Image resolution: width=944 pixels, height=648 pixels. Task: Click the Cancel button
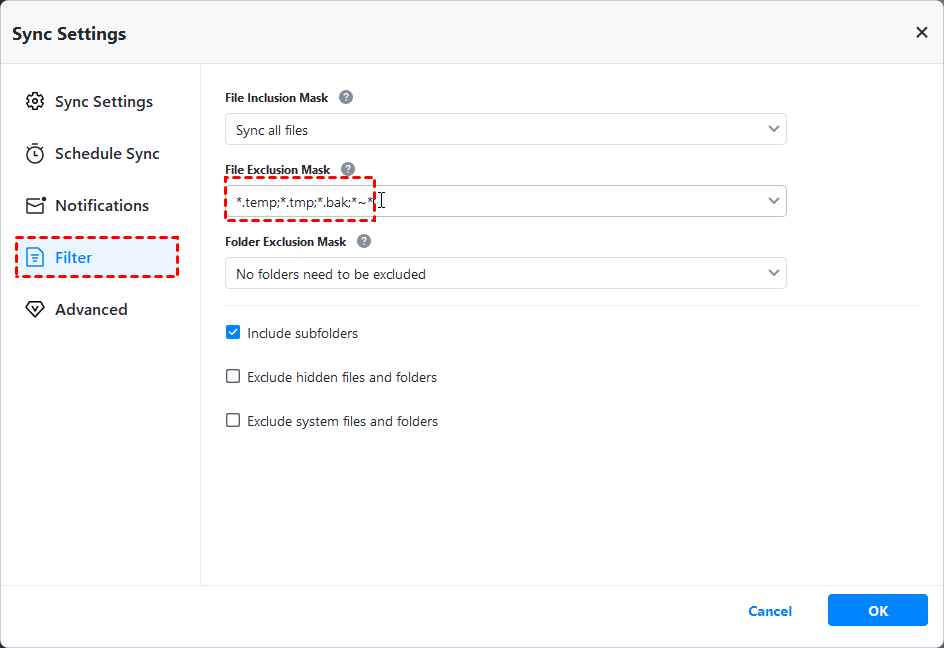pyautogui.click(x=770, y=611)
